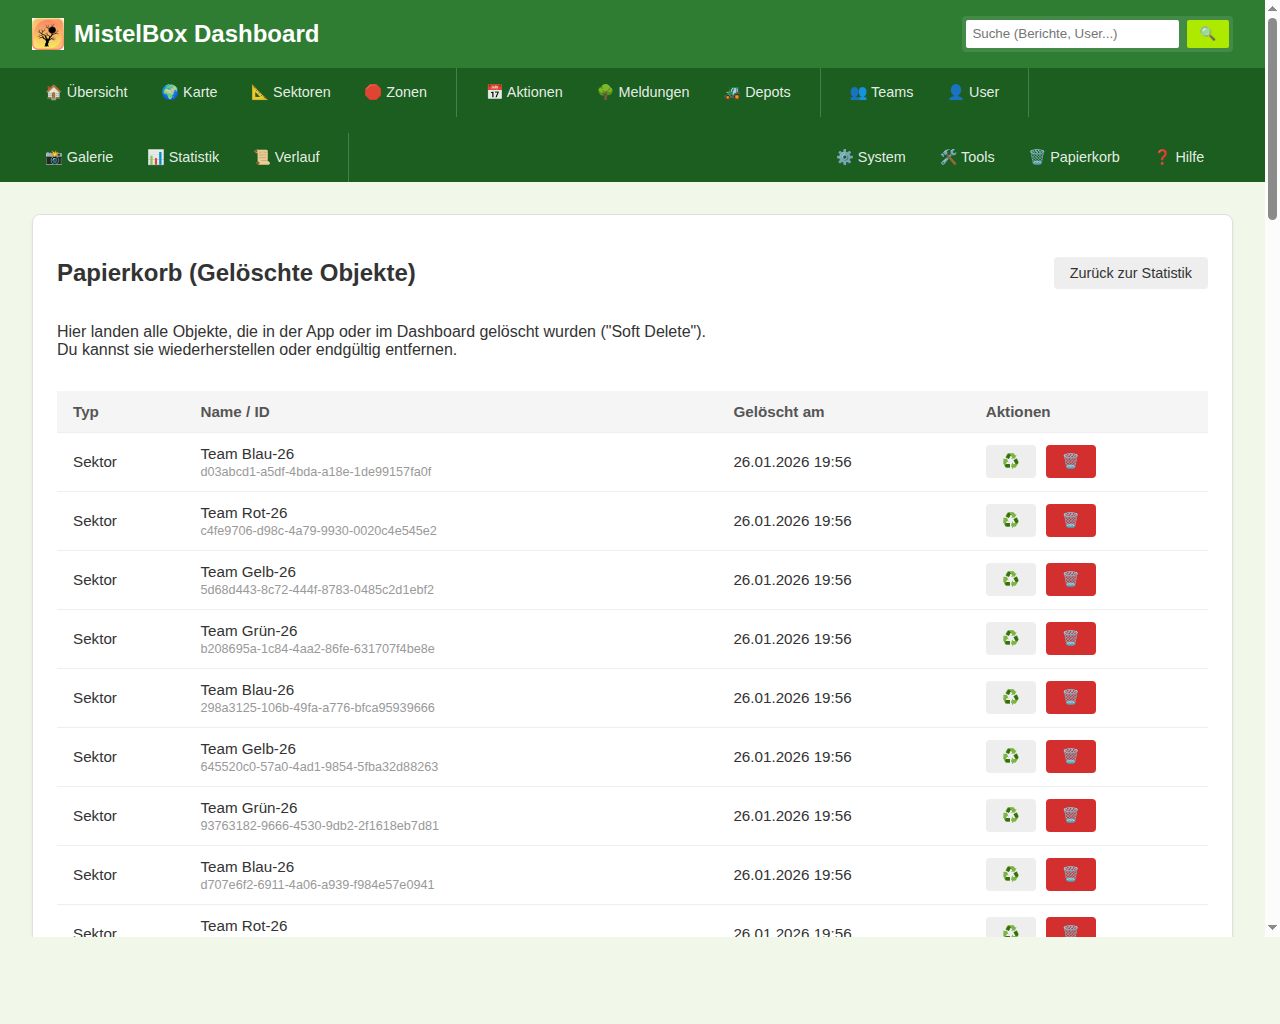
Task: Open the Statistik page
Action: 183,157
